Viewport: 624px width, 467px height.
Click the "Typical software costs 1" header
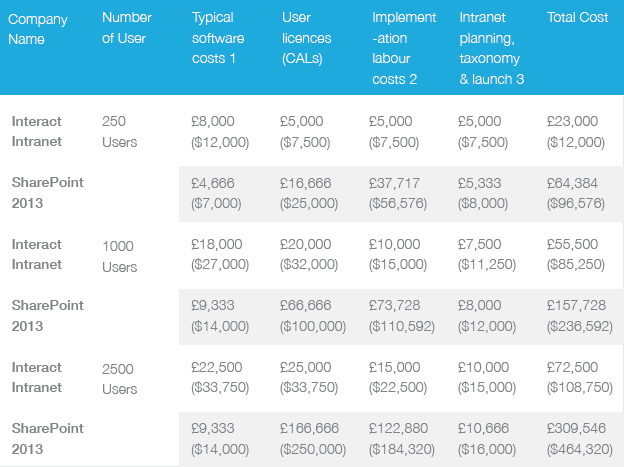(217, 38)
